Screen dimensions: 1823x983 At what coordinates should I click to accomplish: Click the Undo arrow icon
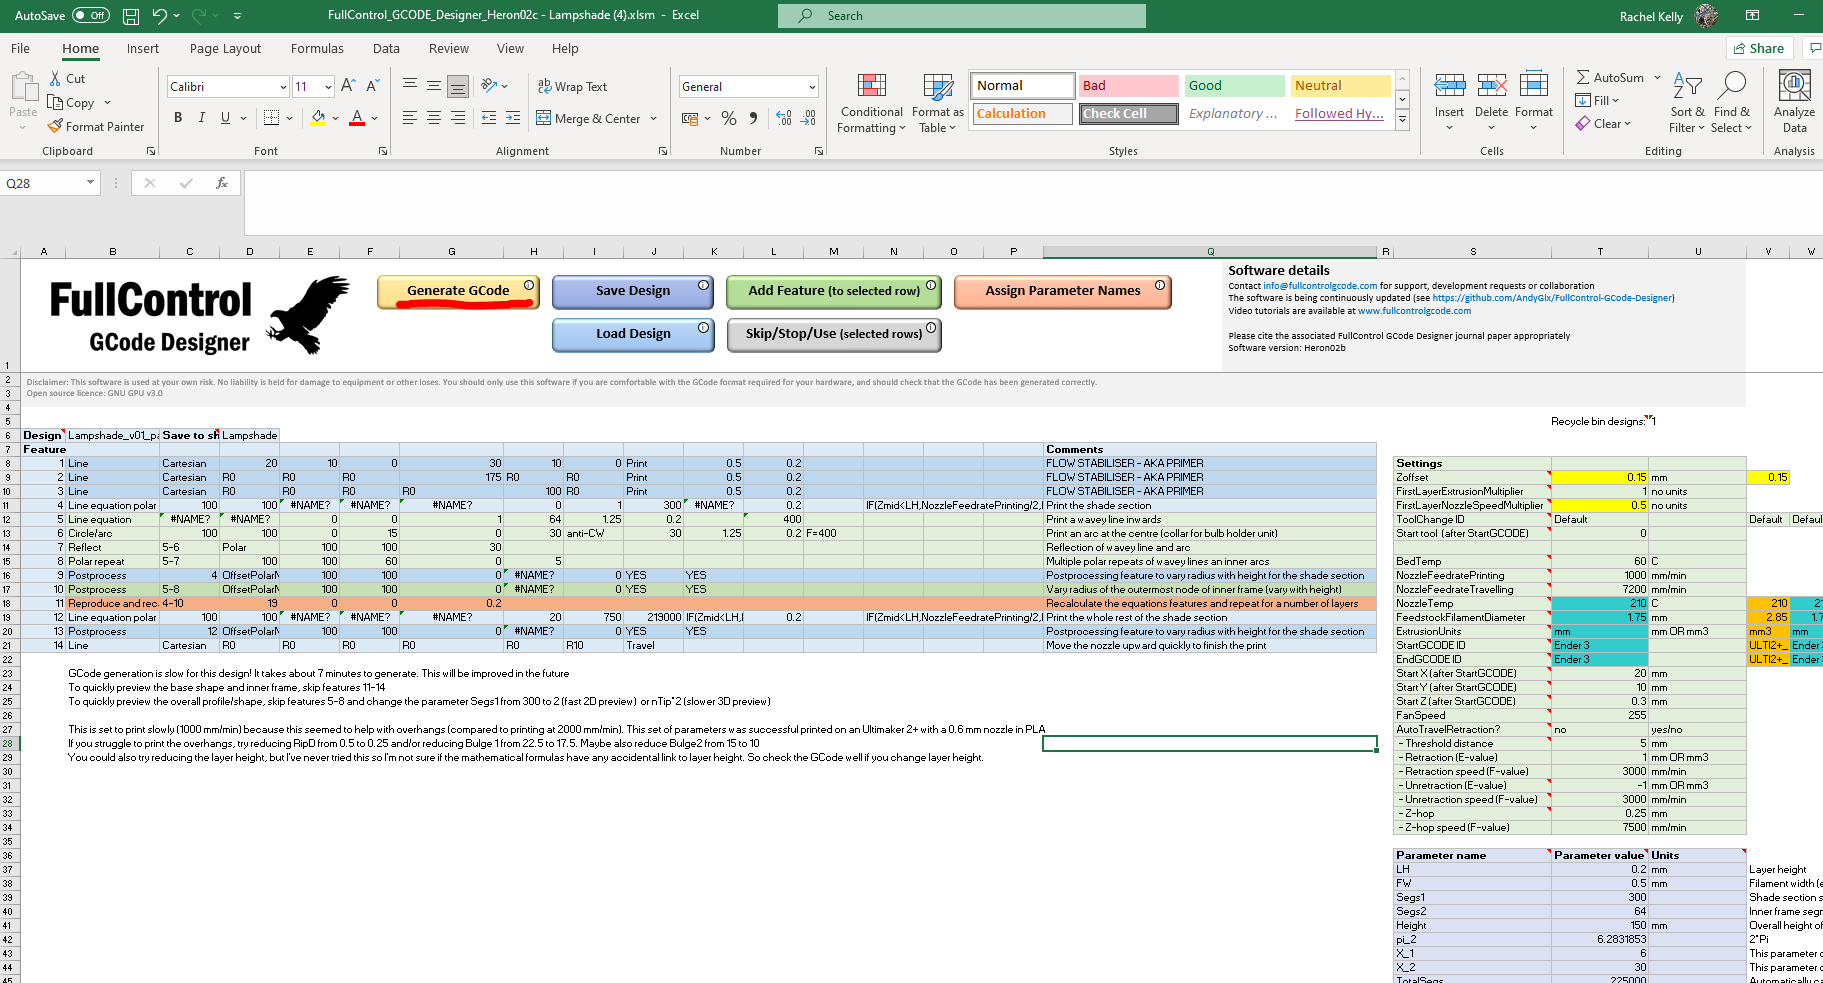159,16
